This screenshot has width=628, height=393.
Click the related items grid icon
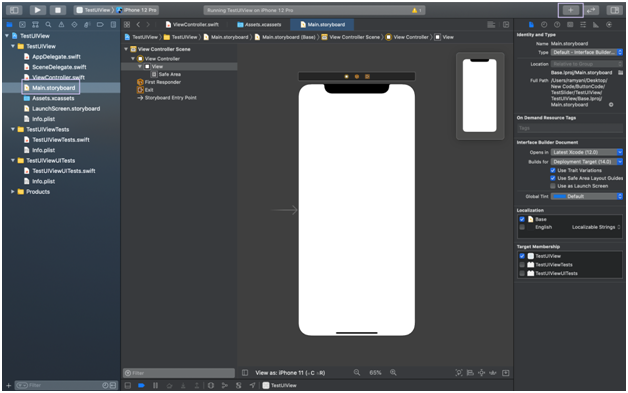tap(127, 25)
